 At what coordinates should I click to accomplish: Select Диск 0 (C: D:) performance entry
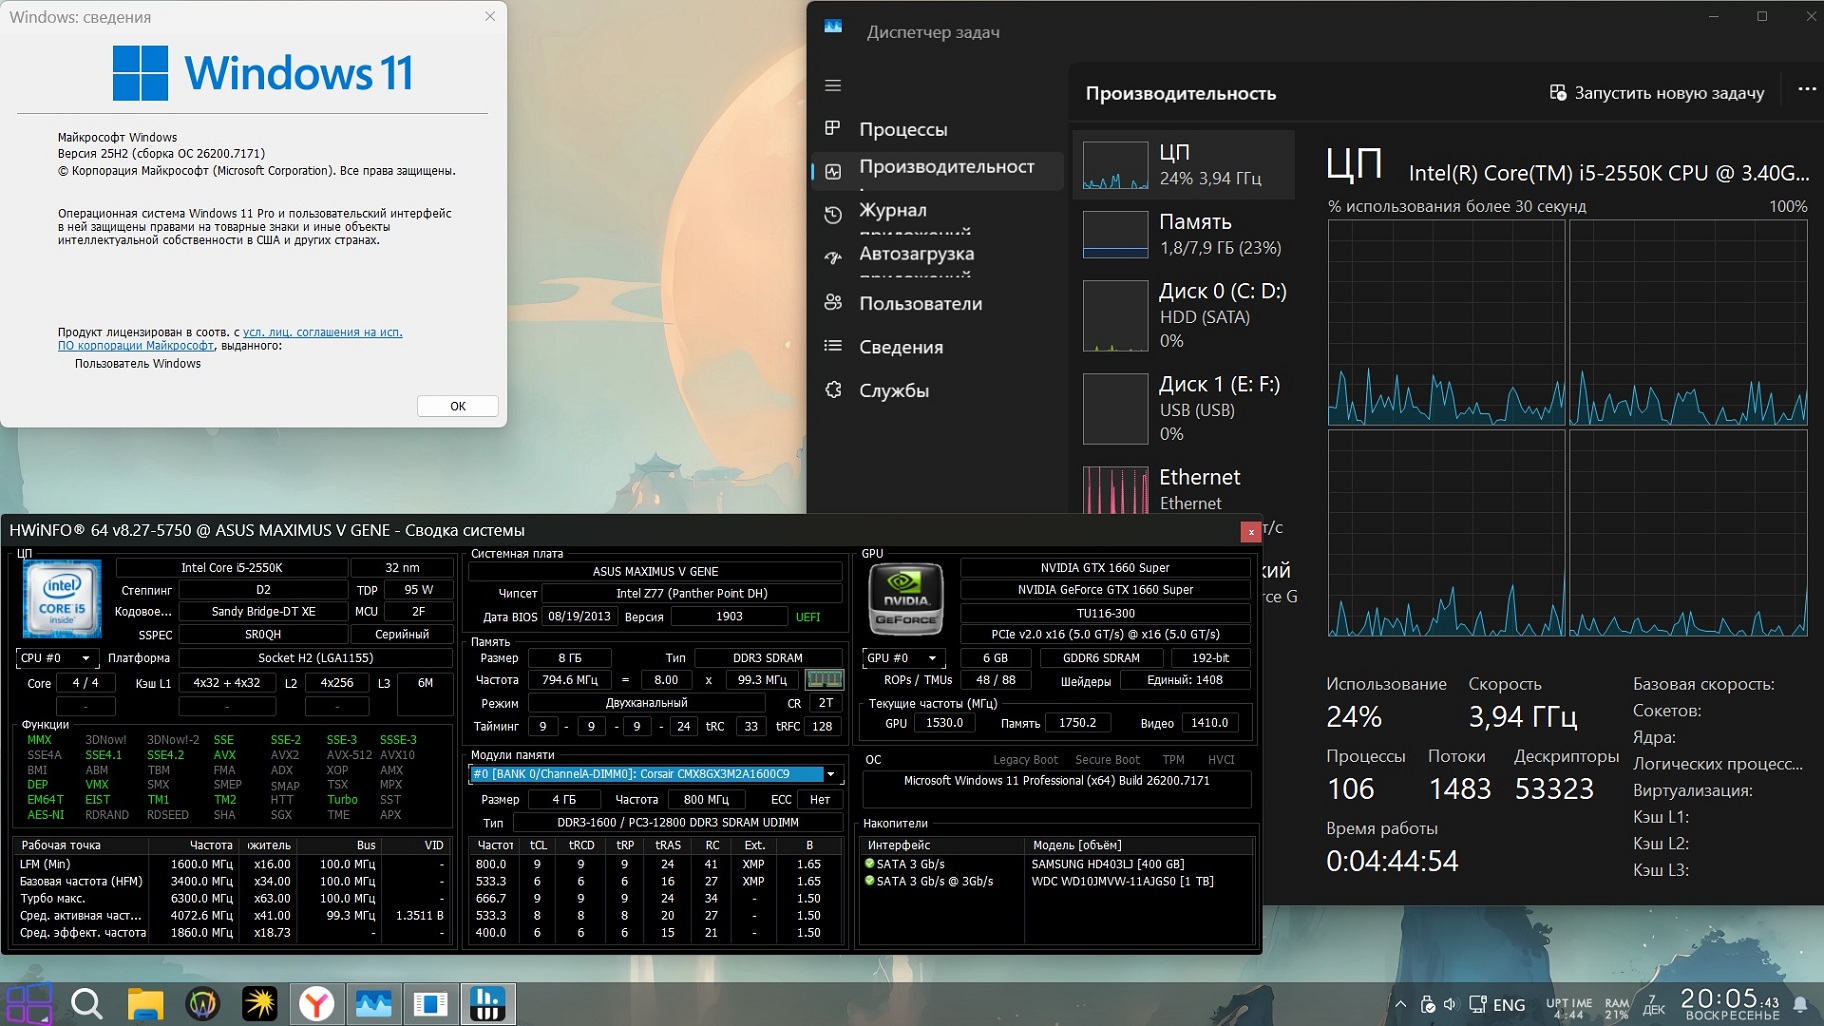pyautogui.click(x=1184, y=315)
